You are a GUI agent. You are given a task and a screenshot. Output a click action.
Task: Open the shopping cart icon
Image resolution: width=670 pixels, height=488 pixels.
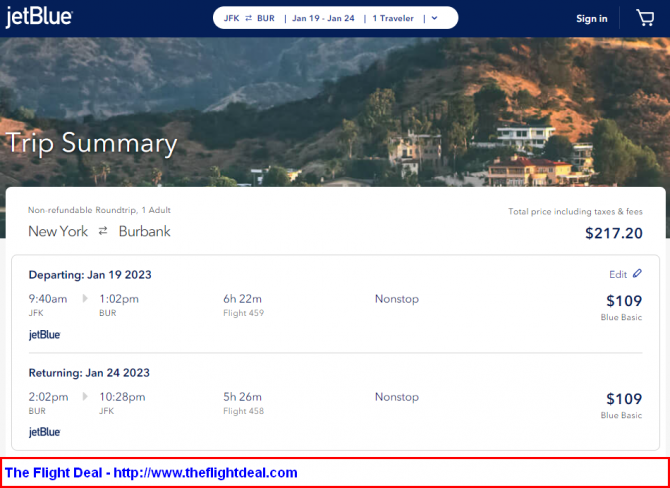pyautogui.click(x=645, y=18)
